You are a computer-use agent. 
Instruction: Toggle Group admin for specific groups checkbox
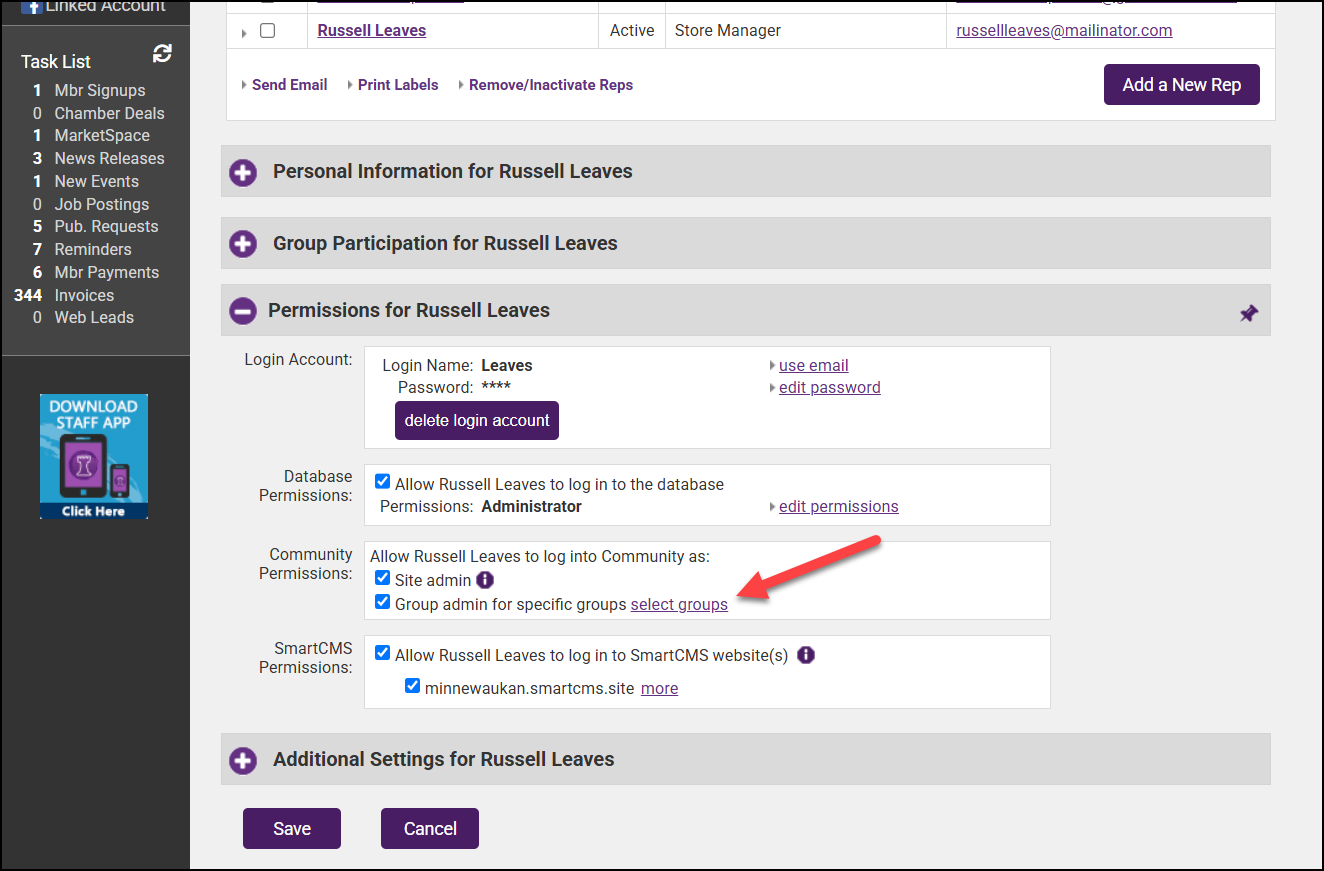382,602
